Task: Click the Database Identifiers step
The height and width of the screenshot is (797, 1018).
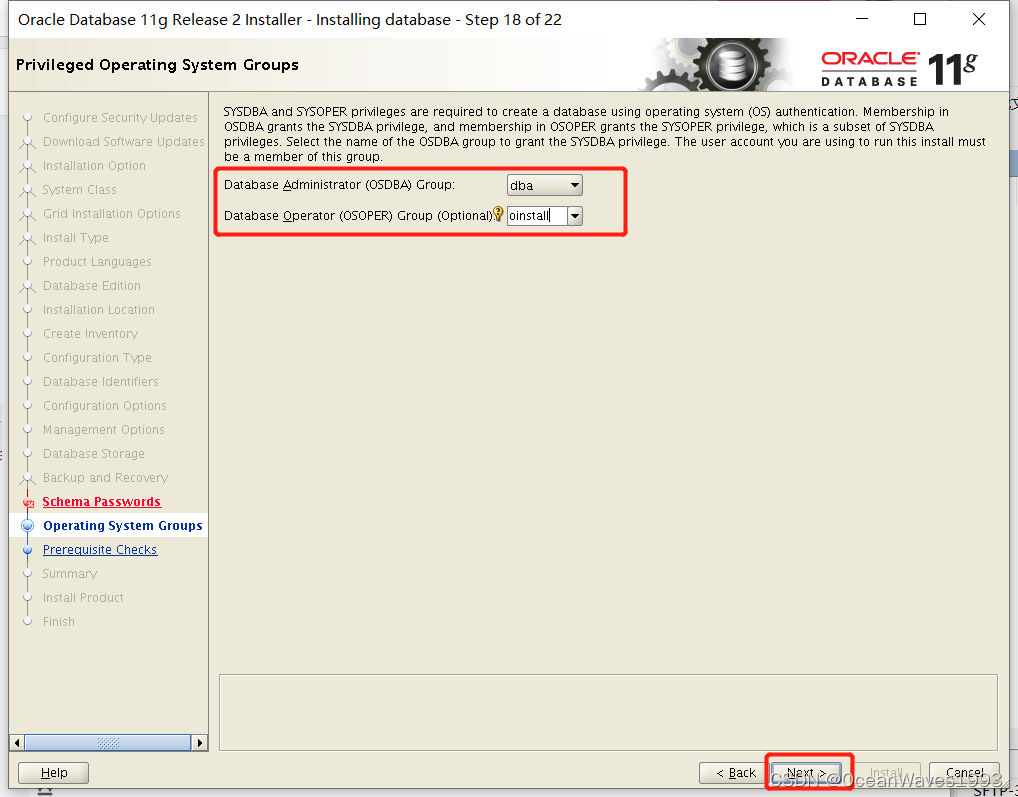Action: tap(101, 382)
